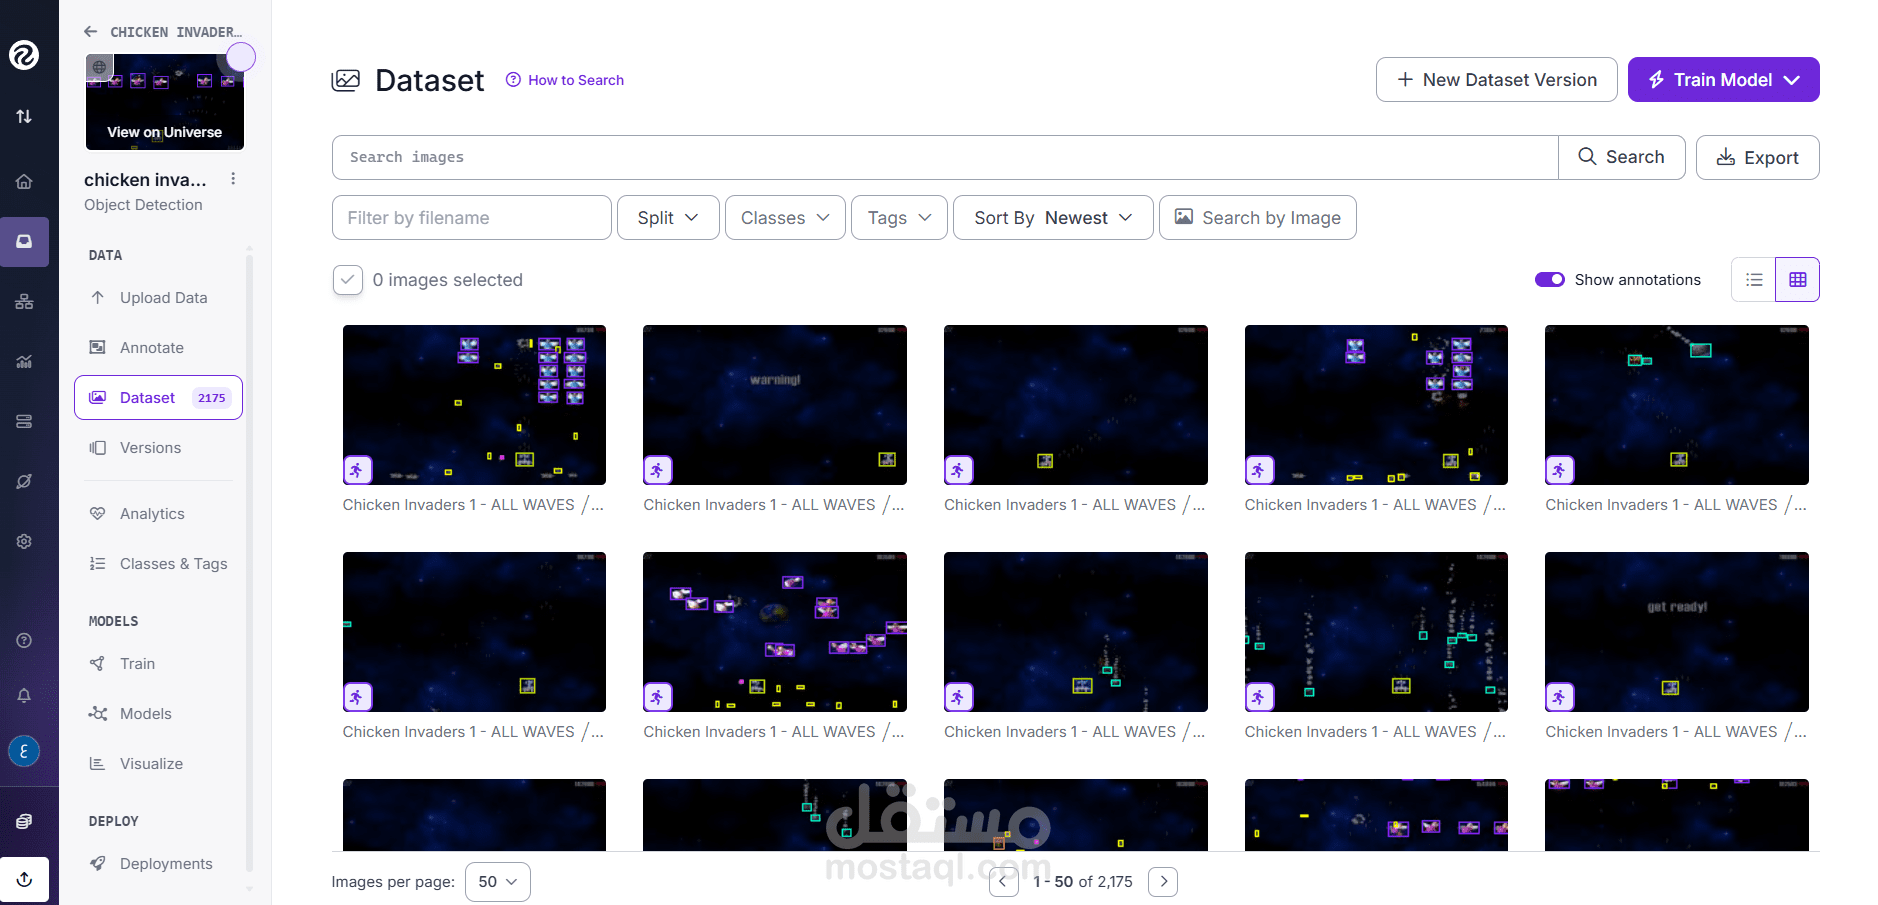Change images per page from 50
1878x905 pixels.
point(497,882)
